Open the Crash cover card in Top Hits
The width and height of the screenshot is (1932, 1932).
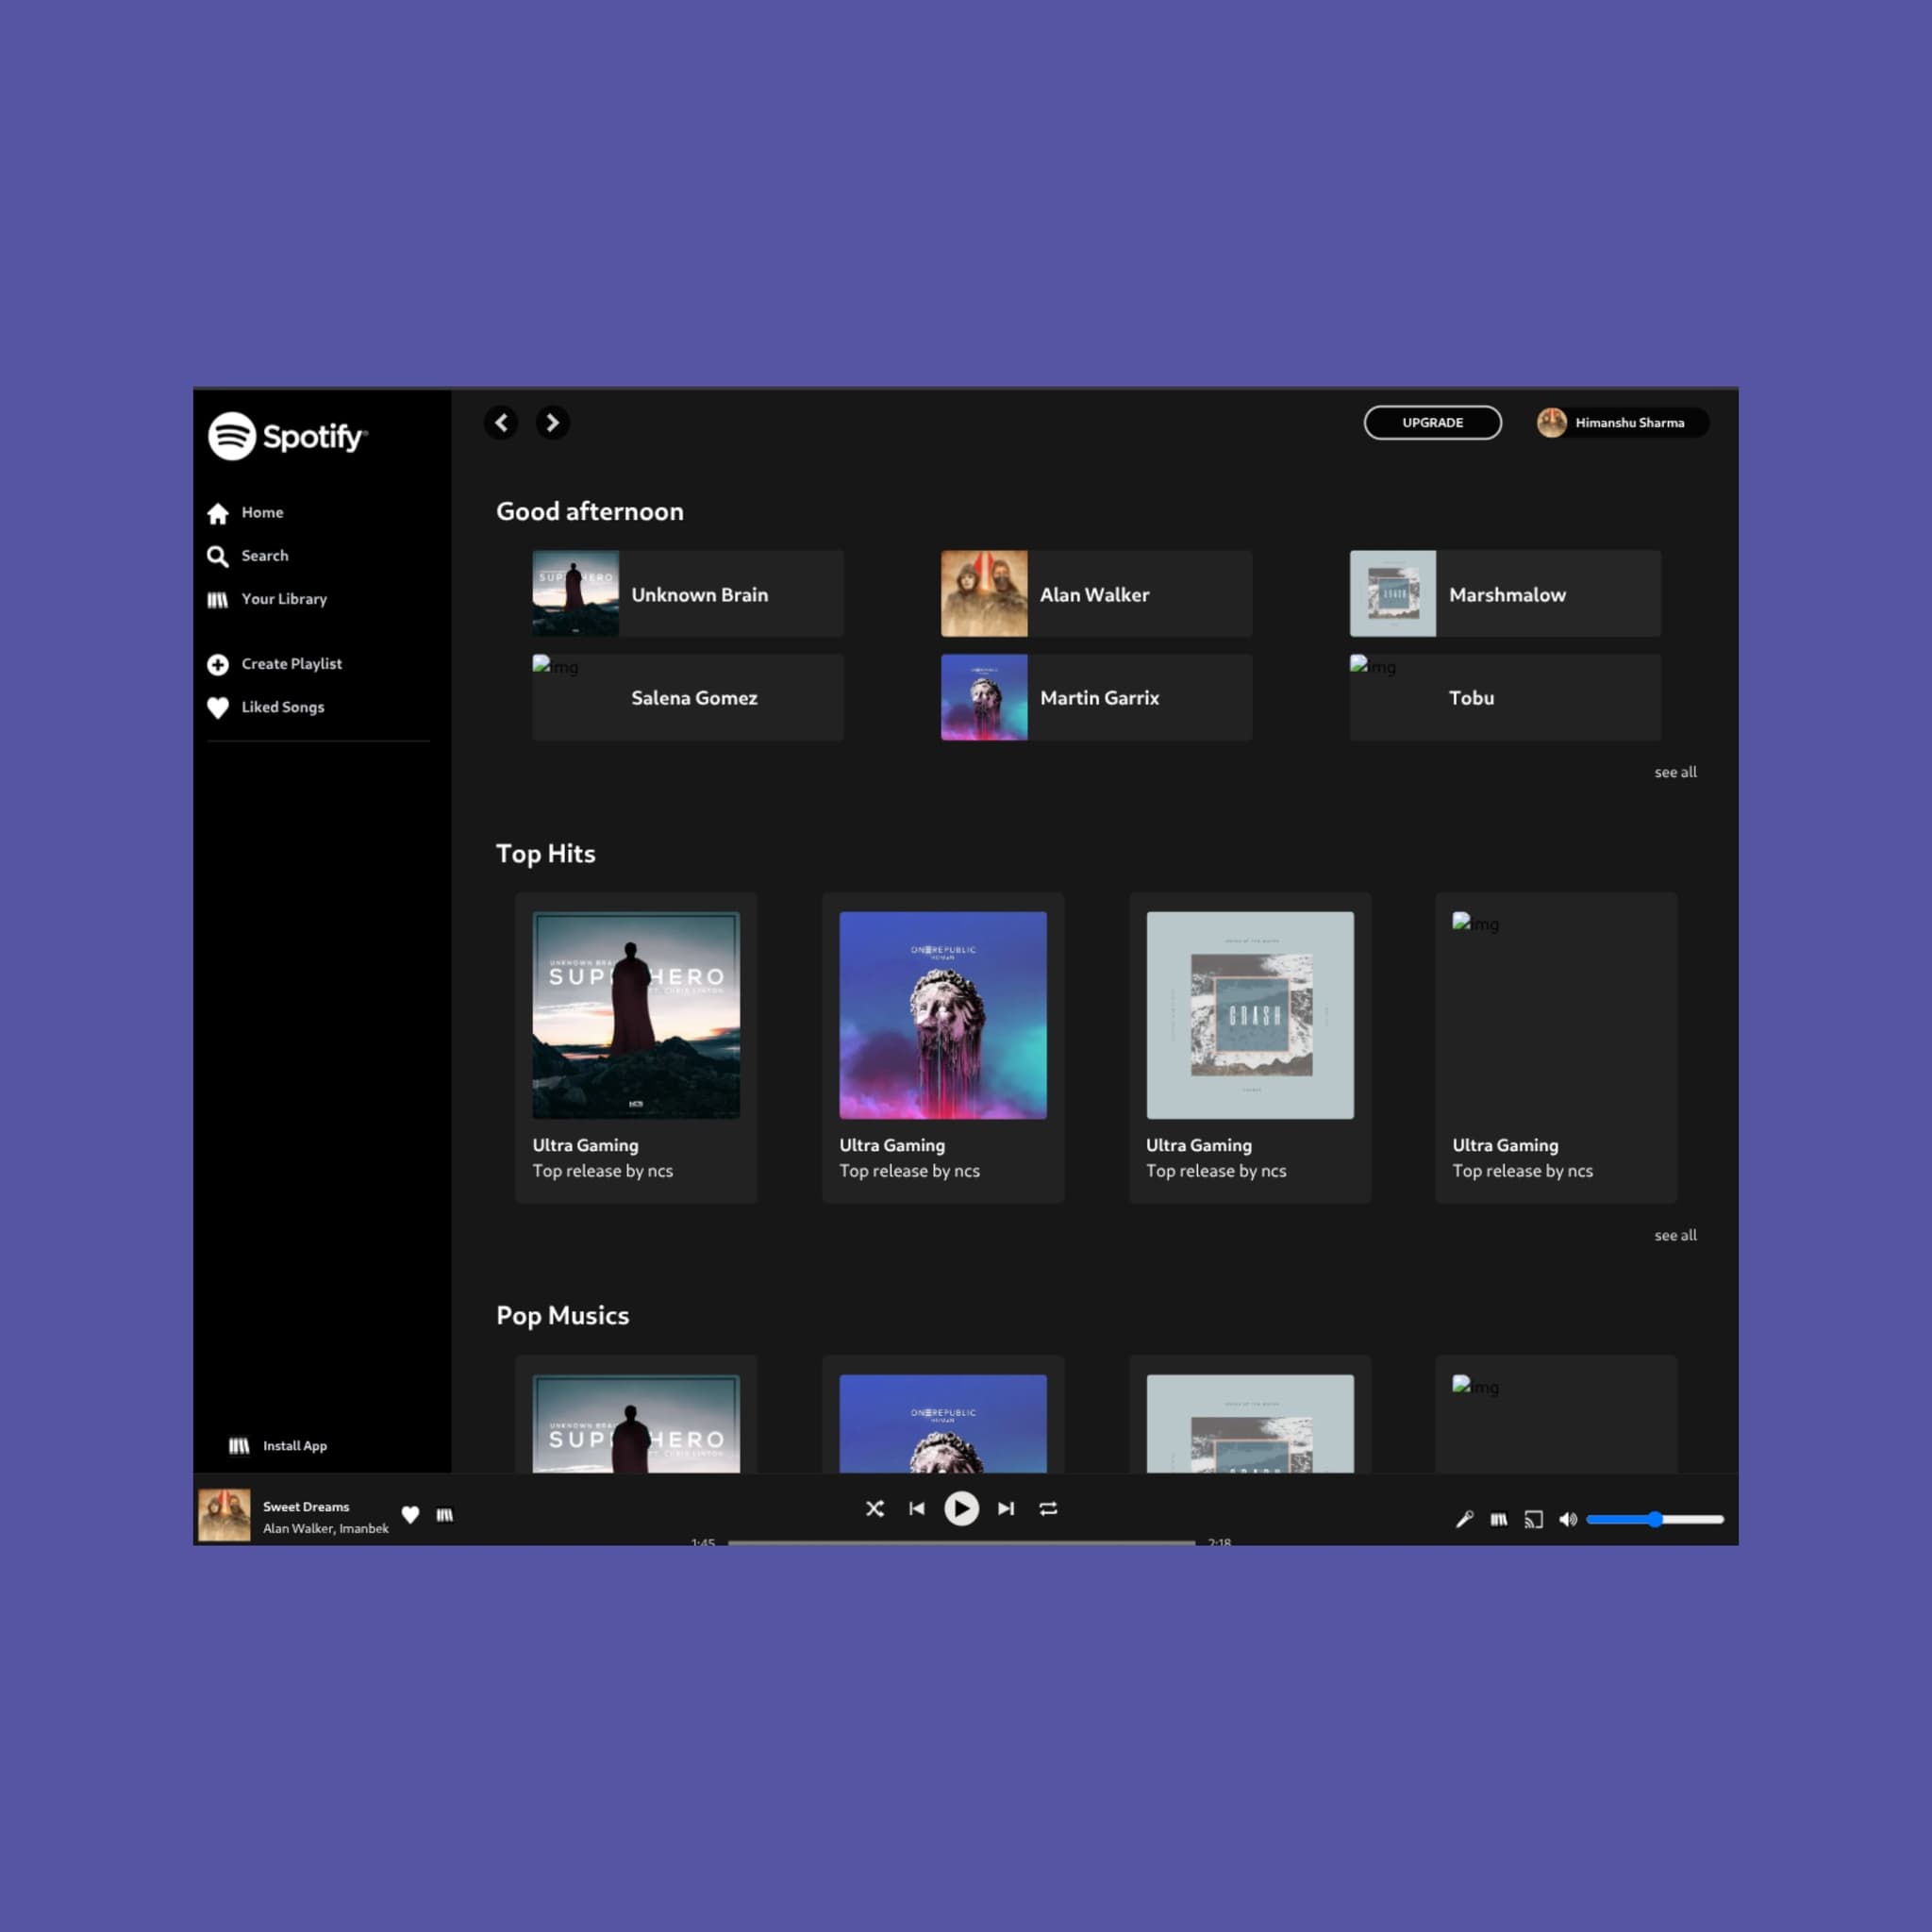(1250, 1048)
